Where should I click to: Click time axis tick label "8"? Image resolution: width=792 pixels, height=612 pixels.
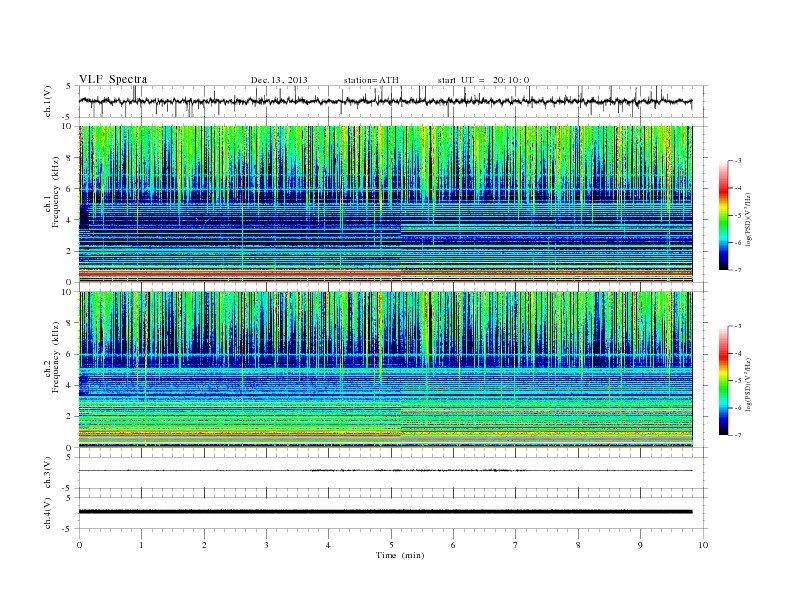tap(578, 545)
